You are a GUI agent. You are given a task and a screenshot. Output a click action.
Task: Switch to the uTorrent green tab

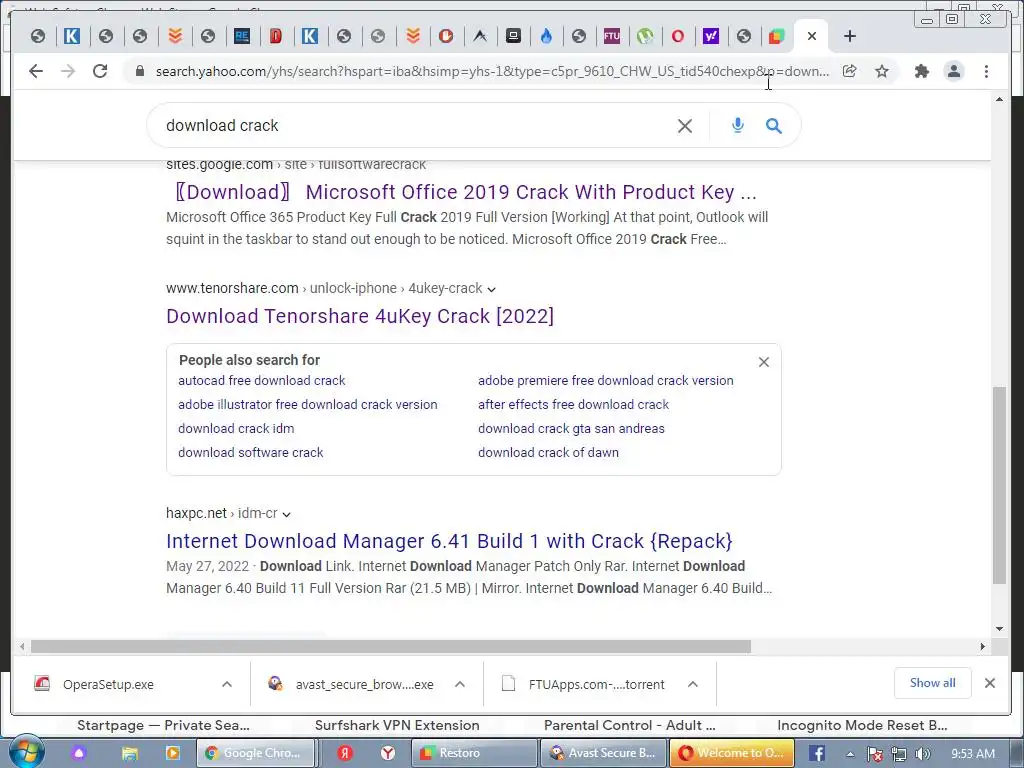tap(645, 36)
